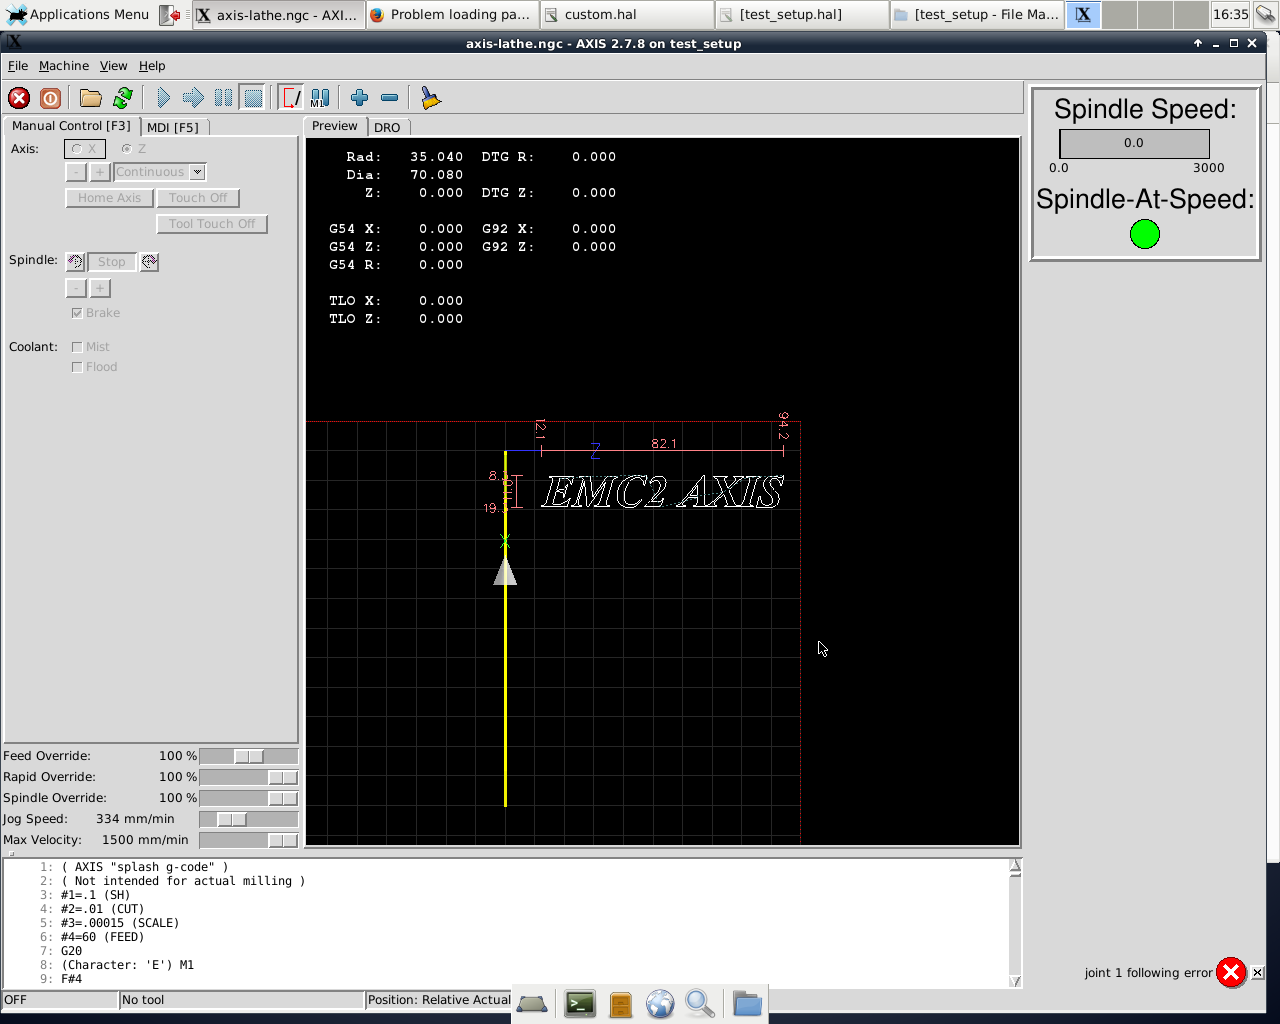The width and height of the screenshot is (1280, 1024).
Task: Click G-code scrollbar up arrow
Action: coord(1015,867)
